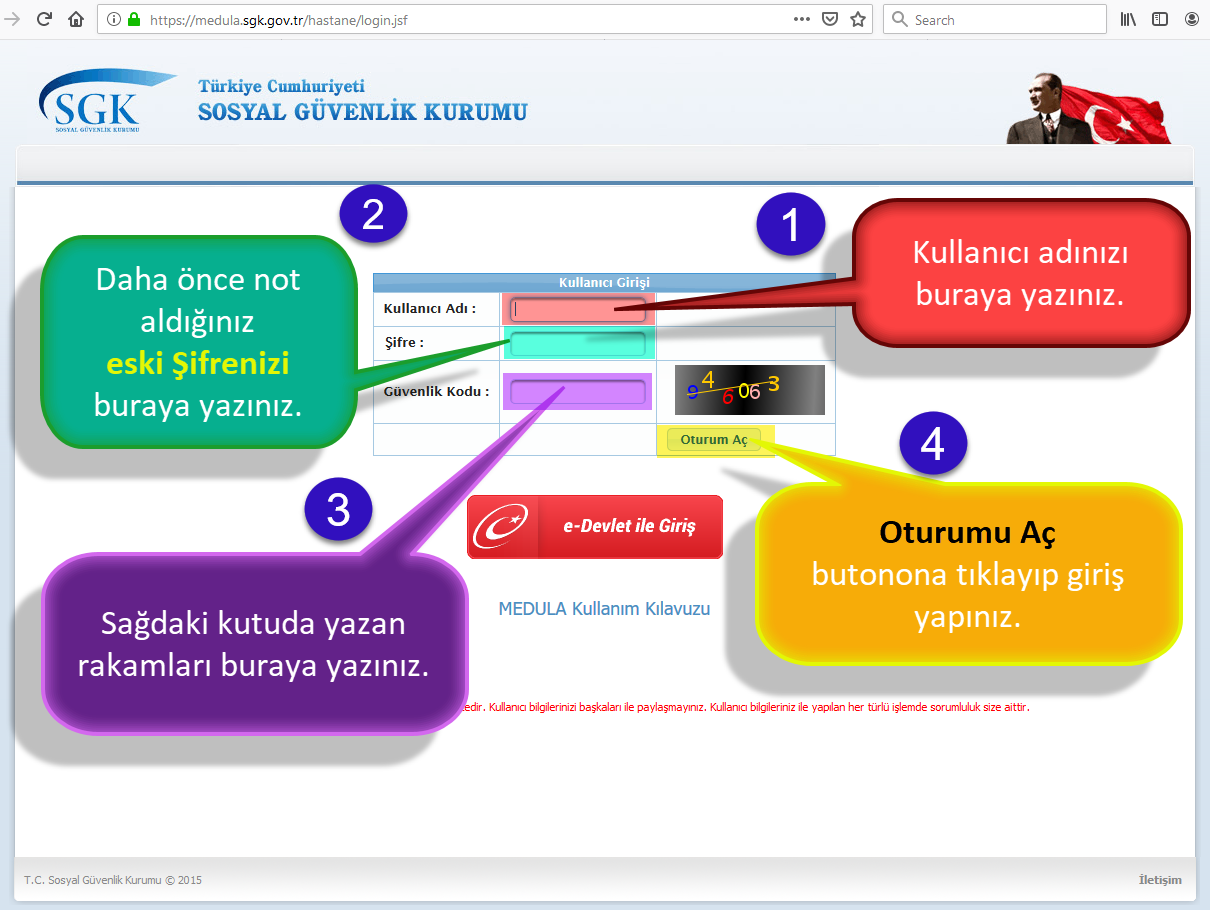Open the Firefox Library icon
Screen dimensions: 1210x910
(1128, 19)
